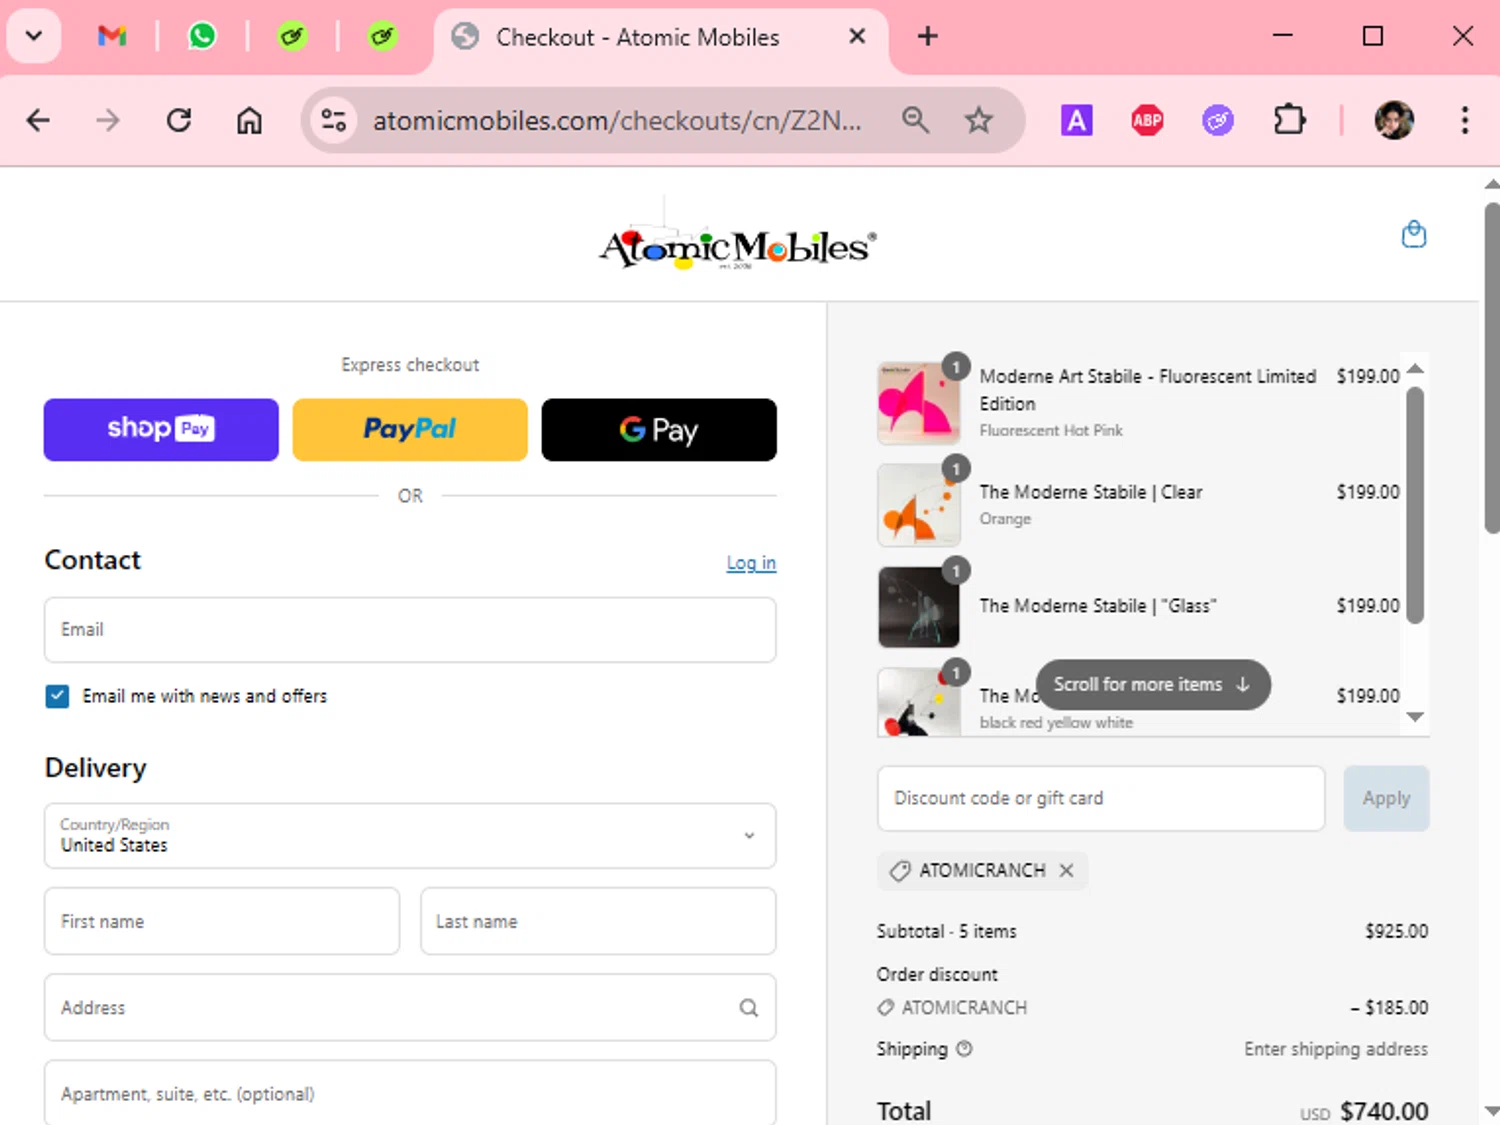Open the browser home page
Screen dimensions: 1500x1125
click(x=249, y=121)
